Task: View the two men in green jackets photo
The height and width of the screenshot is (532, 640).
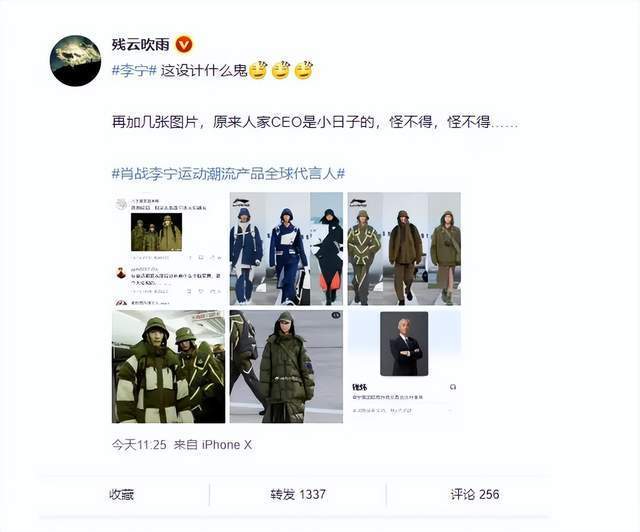Action: 169,367
